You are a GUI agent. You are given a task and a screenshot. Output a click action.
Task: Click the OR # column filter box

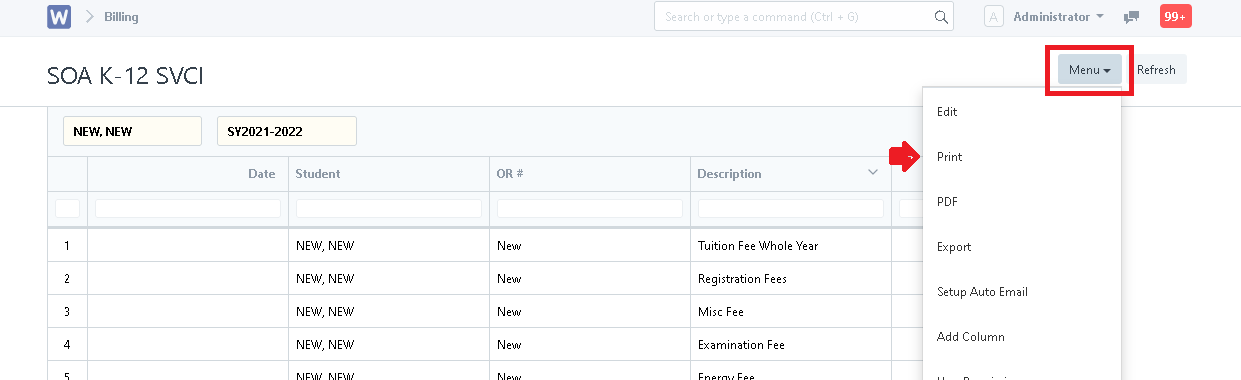590,208
